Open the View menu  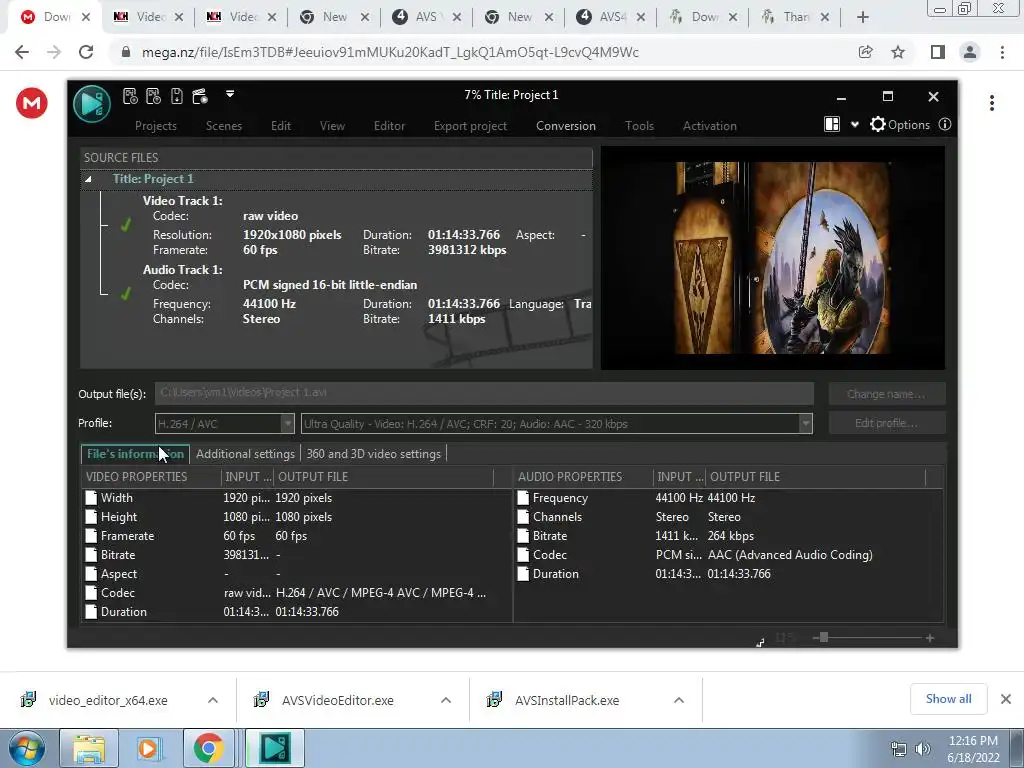tap(332, 126)
